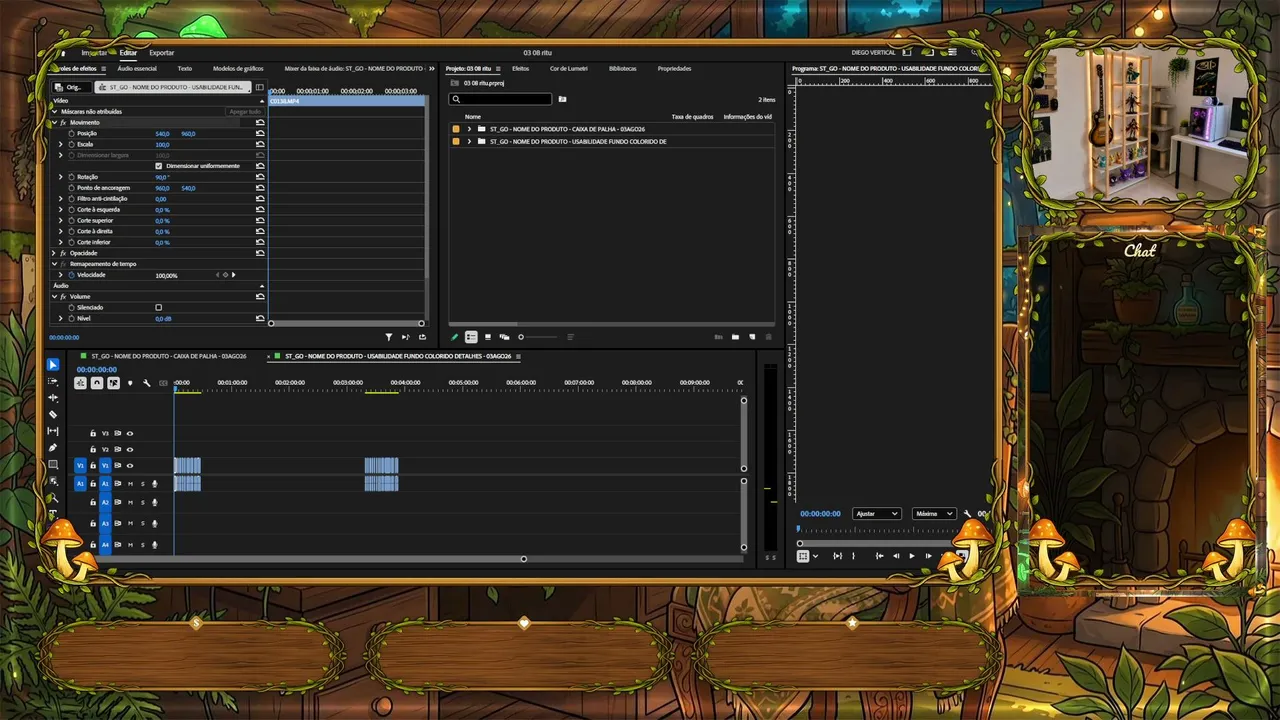1280x720 pixels.
Task: Click the Apagar tudo button
Action: point(246,112)
